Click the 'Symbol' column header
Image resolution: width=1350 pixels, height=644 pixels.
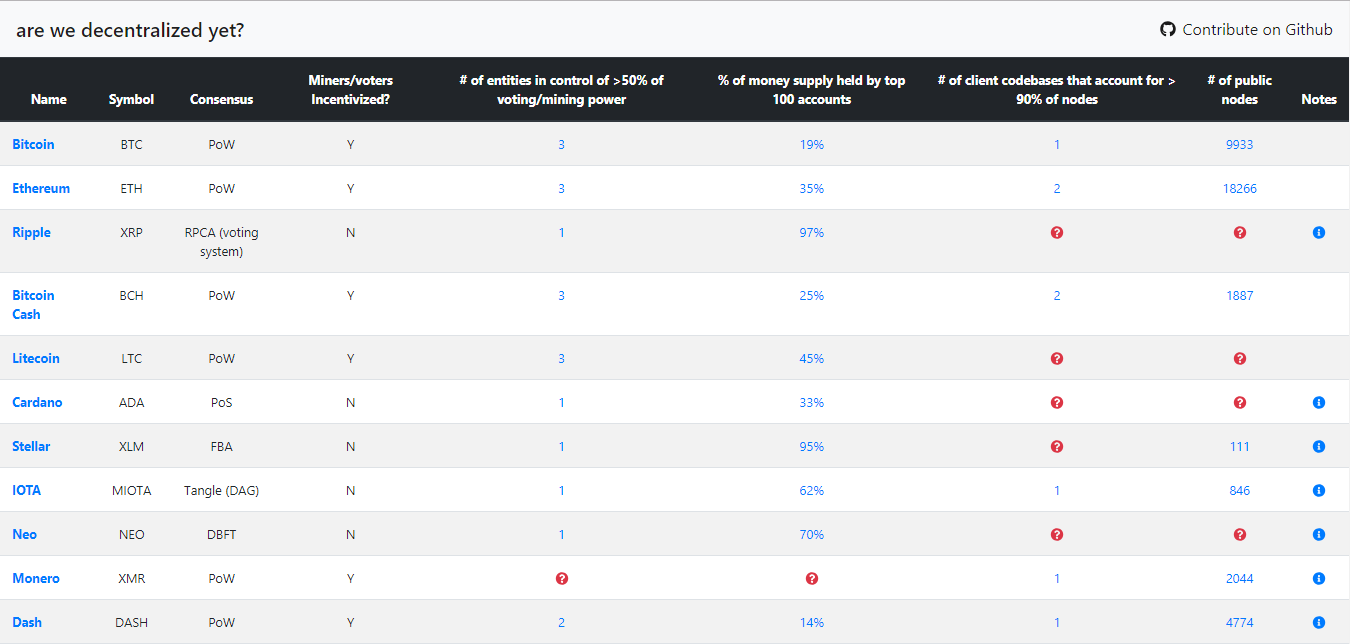[x=131, y=99]
